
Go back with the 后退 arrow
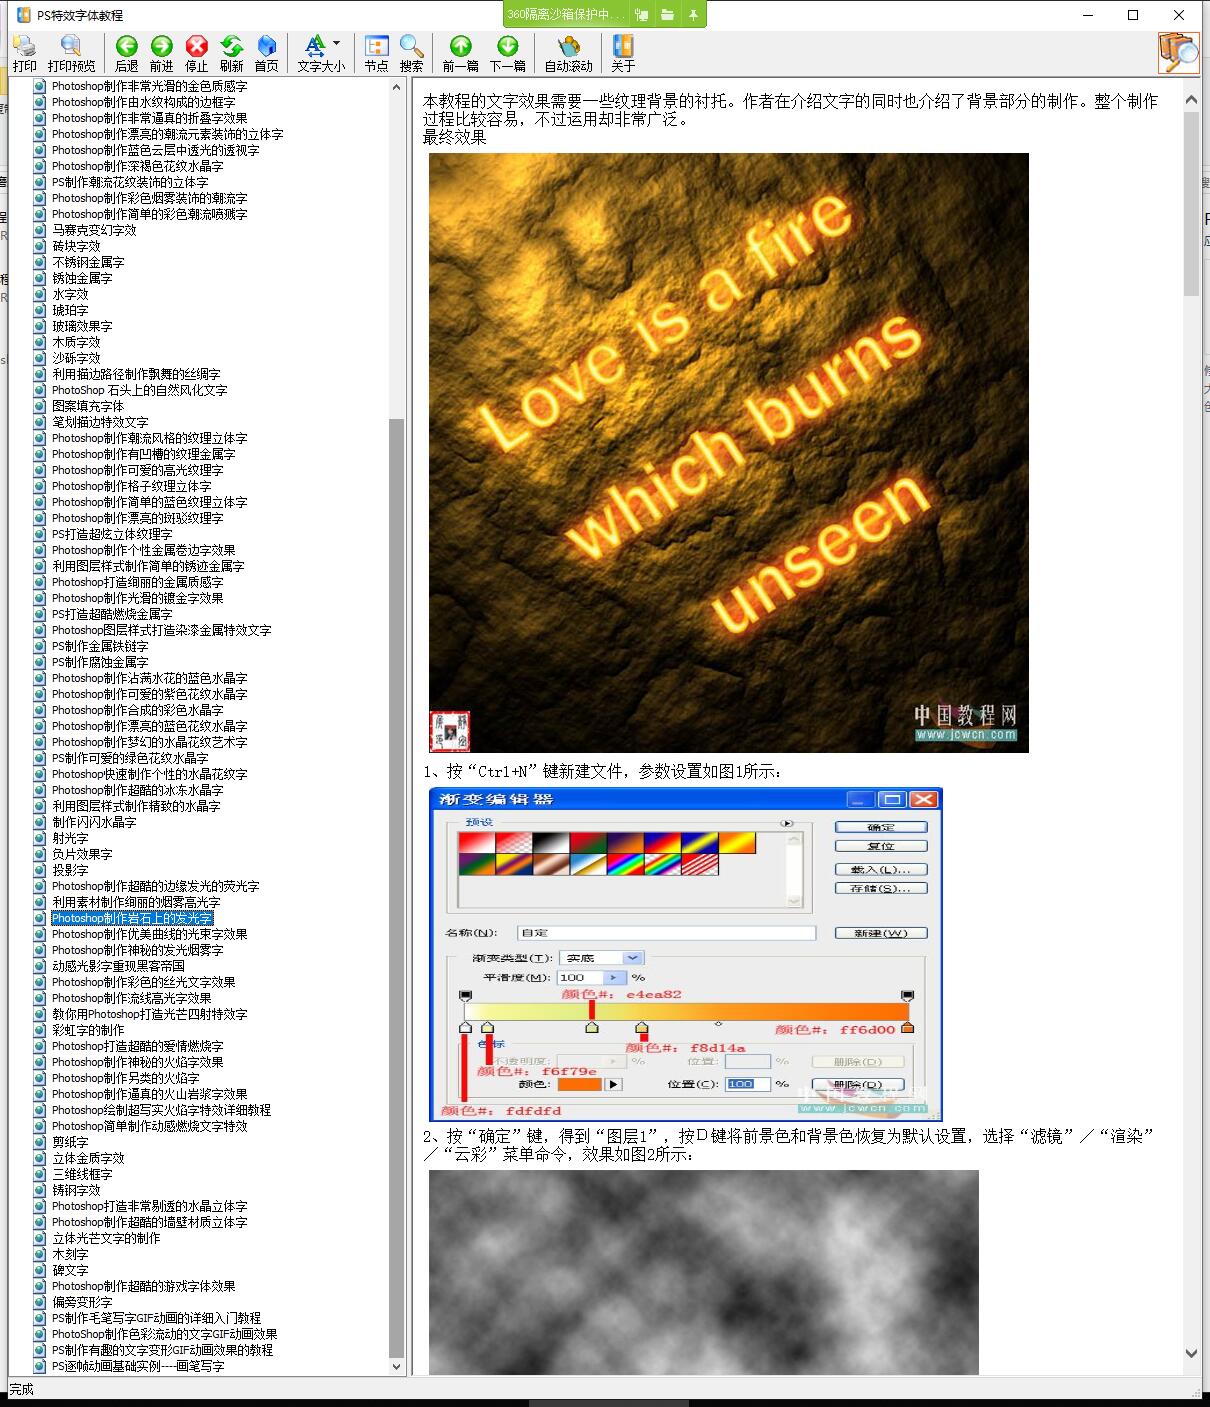[127, 53]
